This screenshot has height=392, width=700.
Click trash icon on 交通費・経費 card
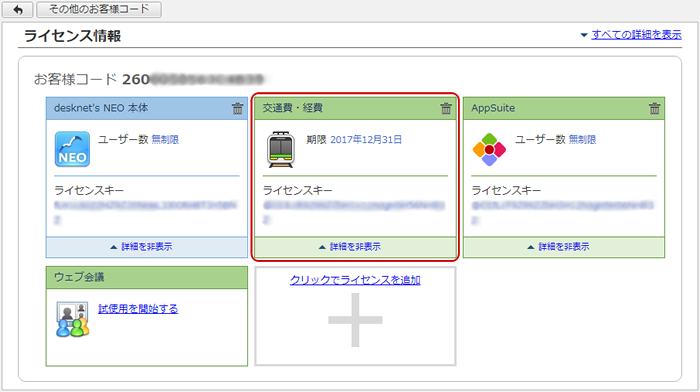pos(446,108)
